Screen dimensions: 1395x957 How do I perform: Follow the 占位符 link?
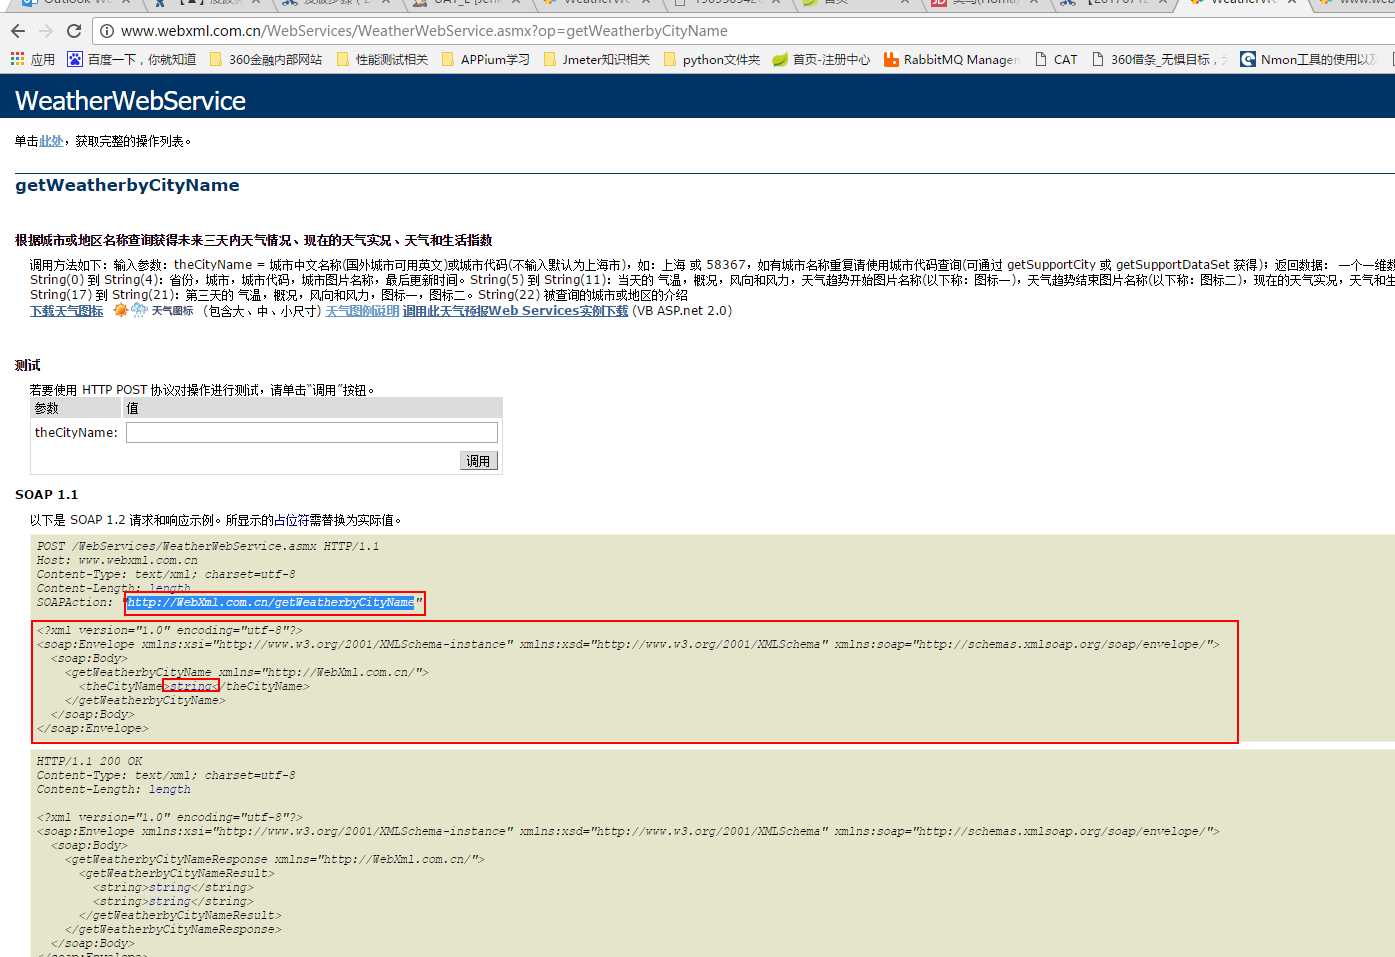(x=292, y=520)
